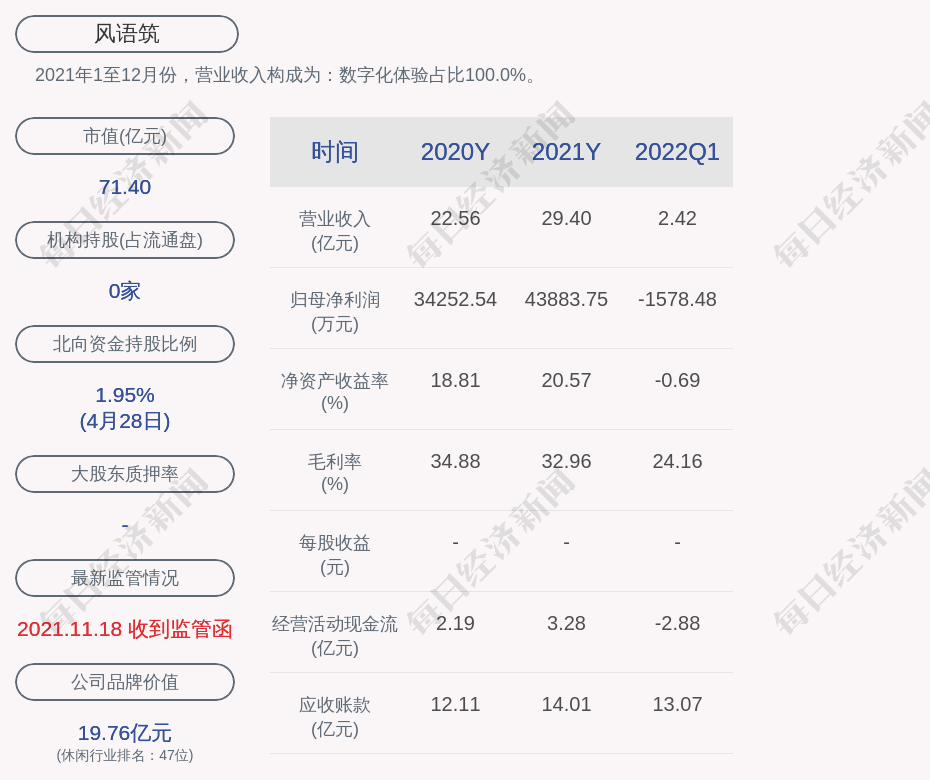Click the 机构持股(占流通盘) label pill
The height and width of the screenshot is (780, 930).
[x=125, y=240]
